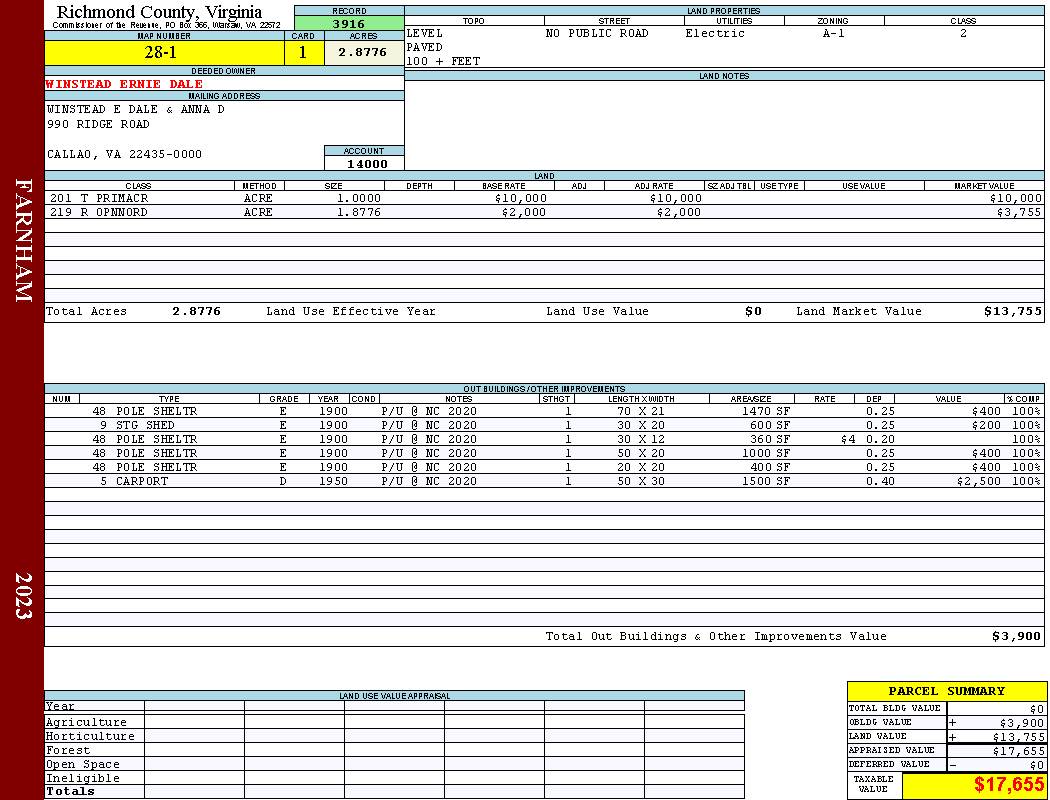
Task: Click DEFERRED VALUE row amount
Action: [x=1037, y=765]
